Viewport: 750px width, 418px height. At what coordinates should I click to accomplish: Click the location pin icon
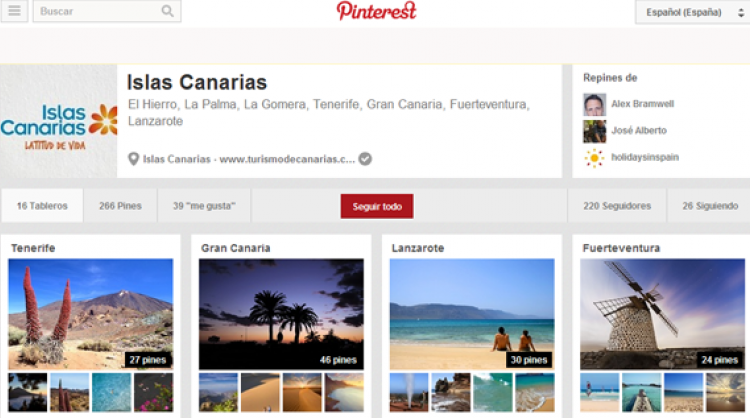pos(133,159)
